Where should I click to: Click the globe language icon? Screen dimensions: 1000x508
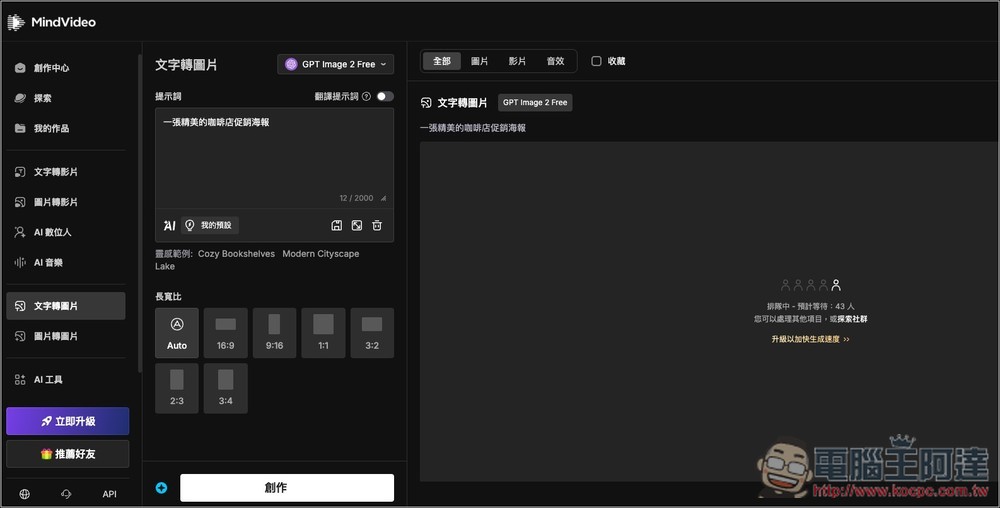[24, 494]
